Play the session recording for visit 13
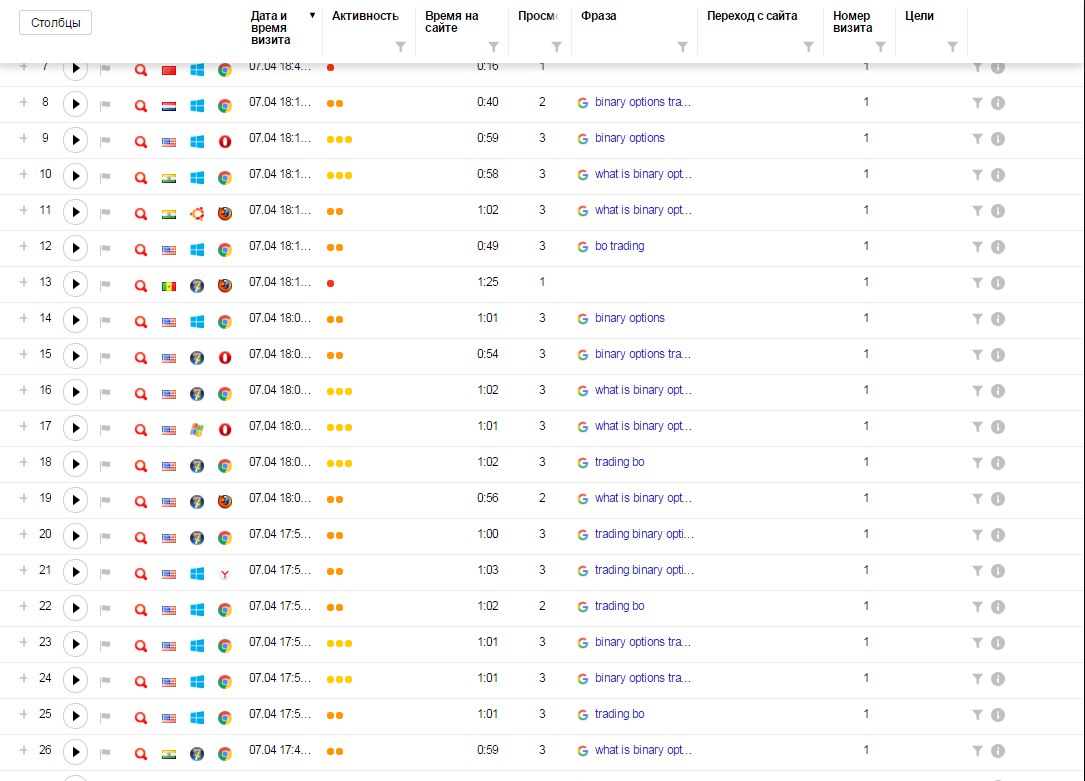Image resolution: width=1085 pixels, height=781 pixels. [75, 284]
